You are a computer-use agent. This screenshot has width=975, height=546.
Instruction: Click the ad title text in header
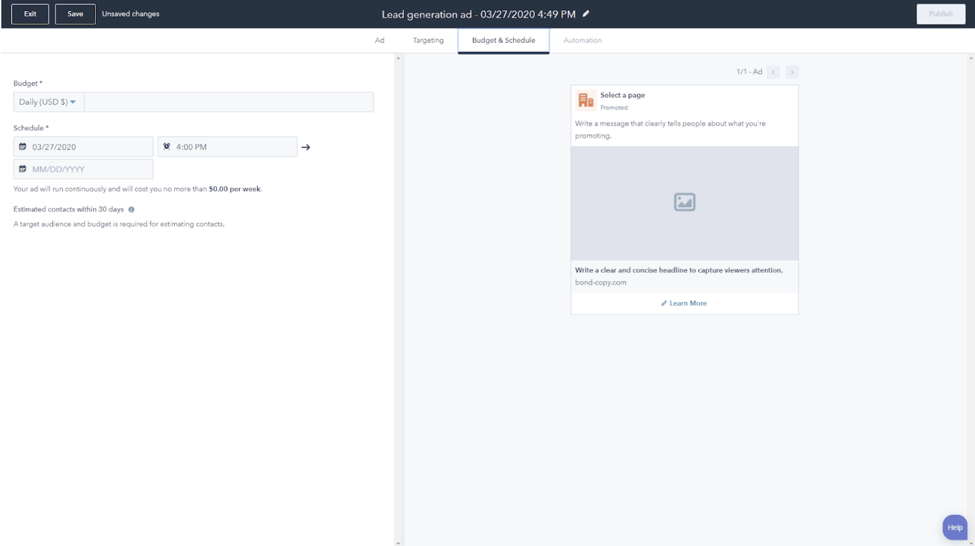click(478, 14)
